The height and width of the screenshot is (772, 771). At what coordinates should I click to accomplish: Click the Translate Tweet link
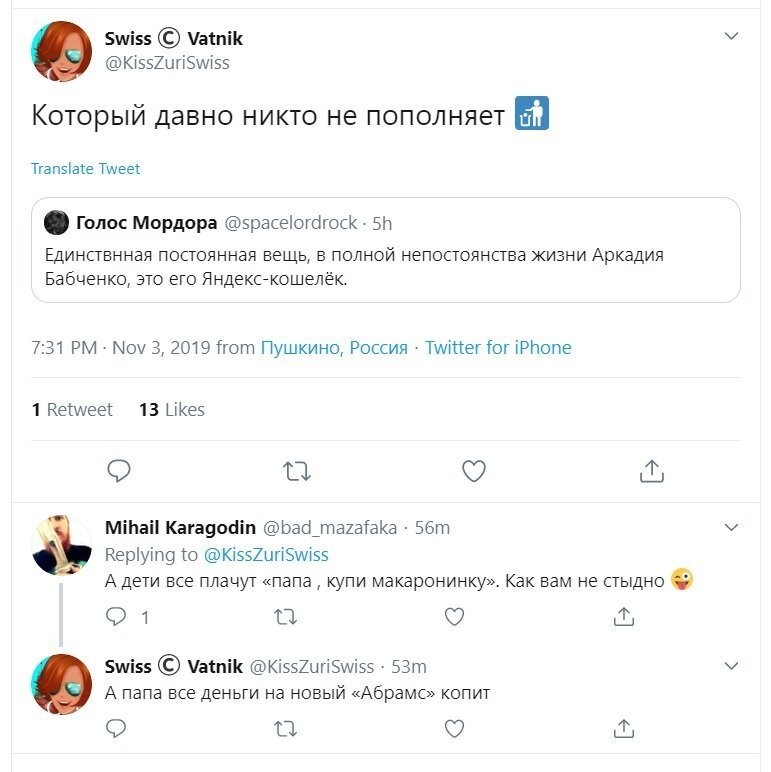(x=86, y=168)
